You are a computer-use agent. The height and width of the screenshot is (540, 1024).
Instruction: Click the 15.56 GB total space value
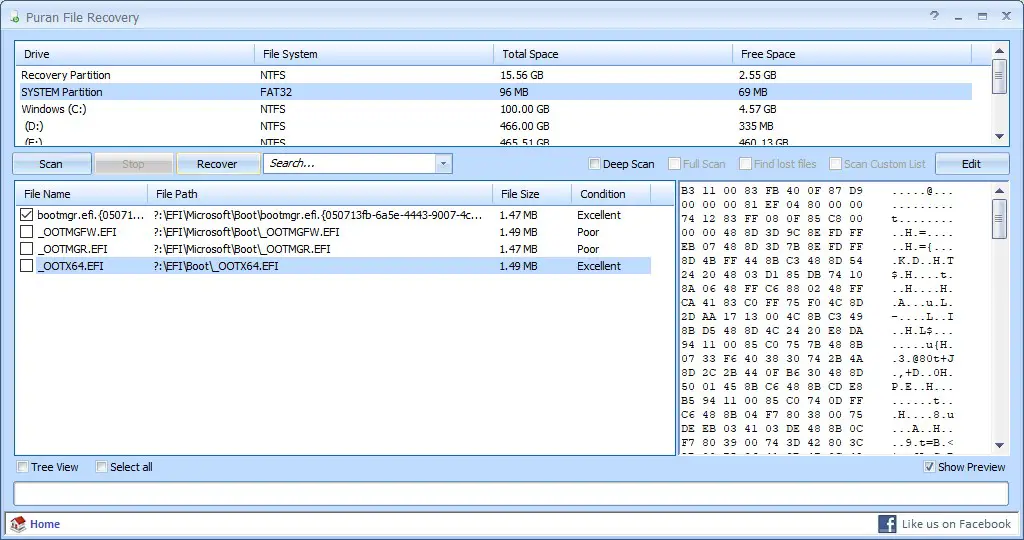pyautogui.click(x=521, y=75)
